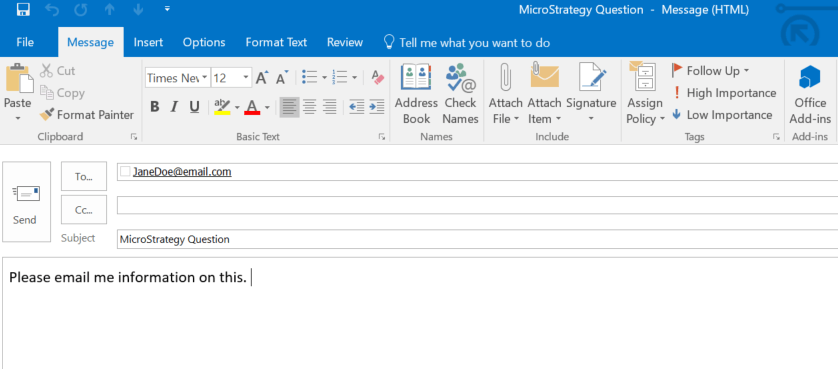Toggle Underline formatting

coord(195,106)
